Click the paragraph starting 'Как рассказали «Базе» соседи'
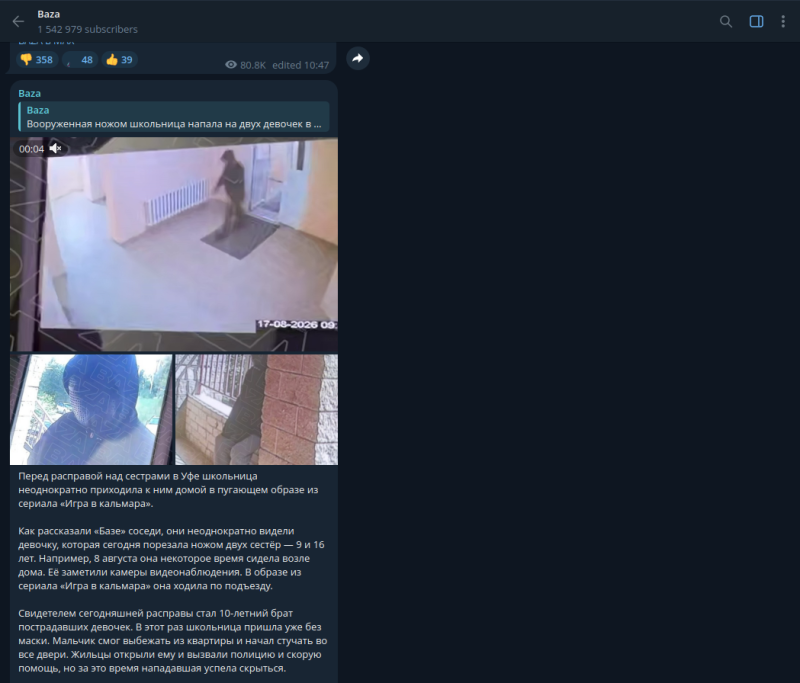The width and height of the screenshot is (800, 683). pos(171,559)
